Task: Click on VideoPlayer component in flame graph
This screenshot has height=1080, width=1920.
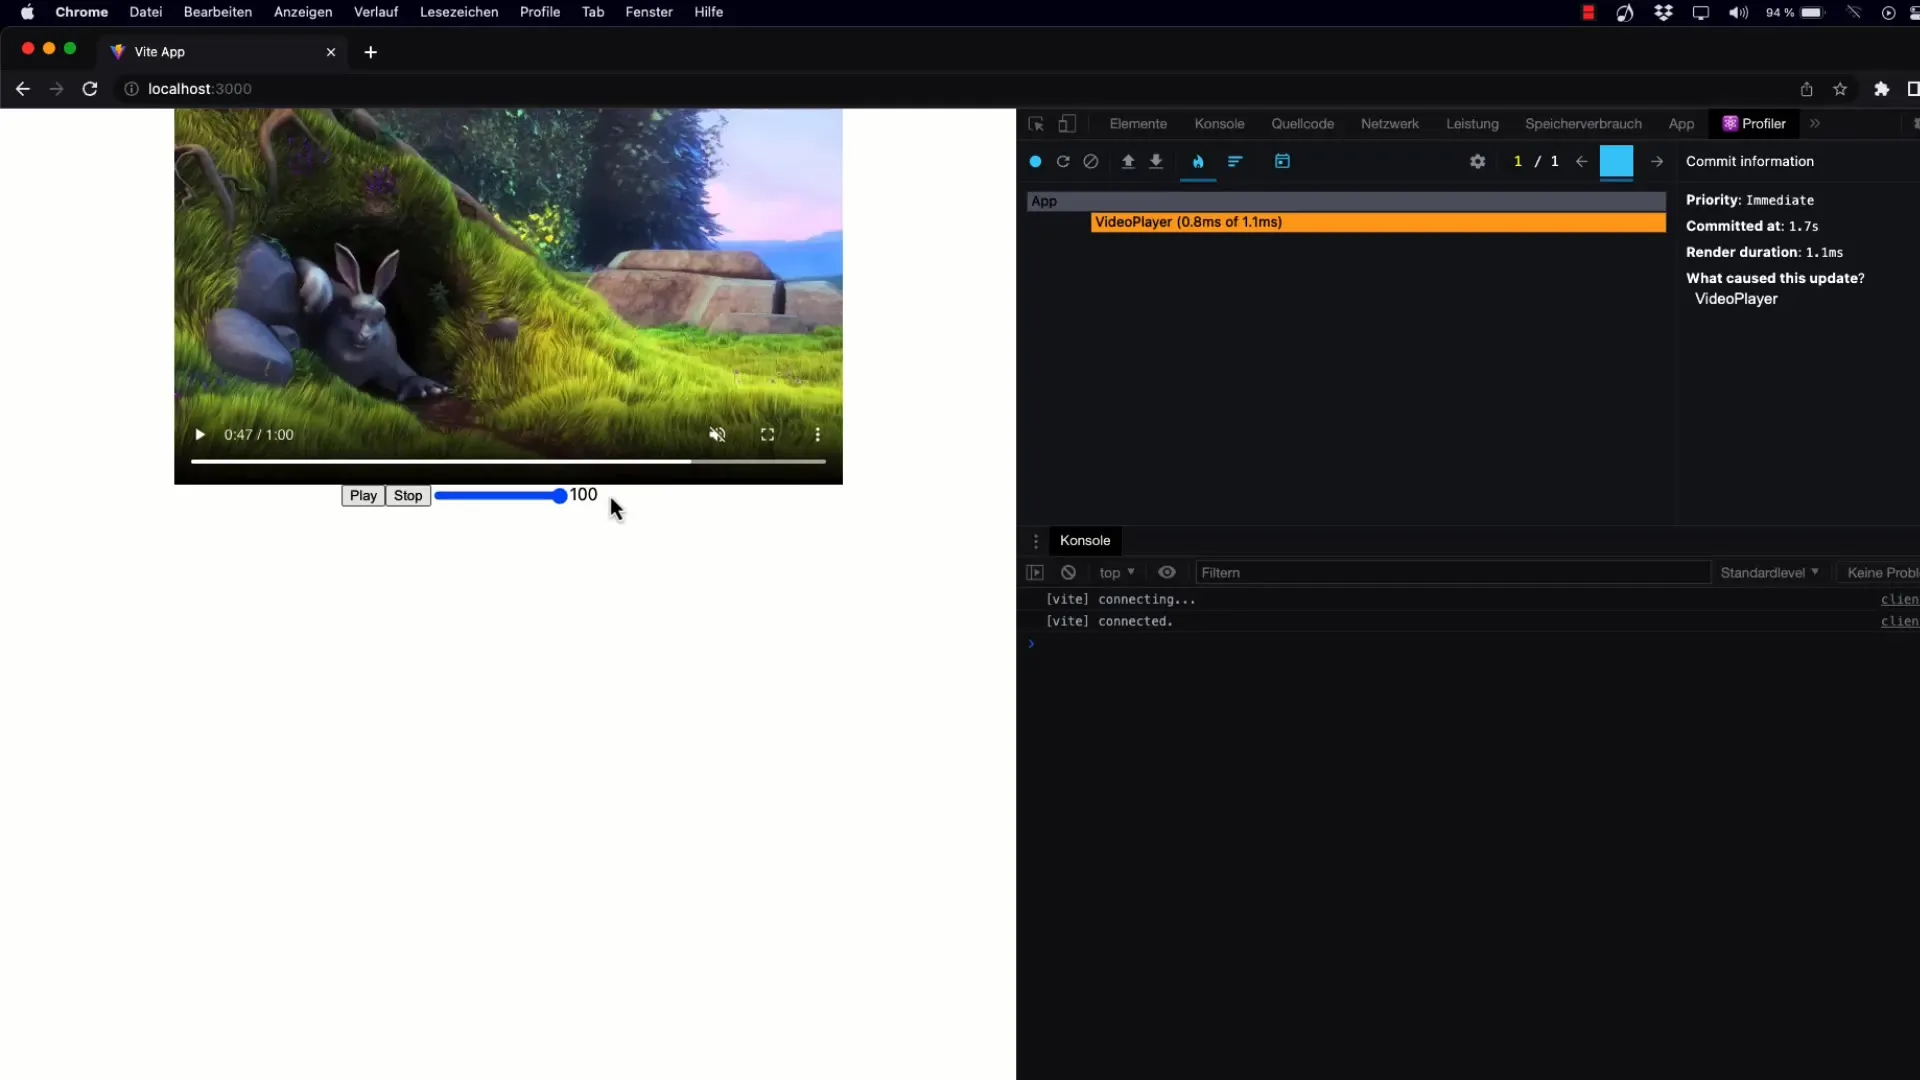Action: click(1379, 222)
